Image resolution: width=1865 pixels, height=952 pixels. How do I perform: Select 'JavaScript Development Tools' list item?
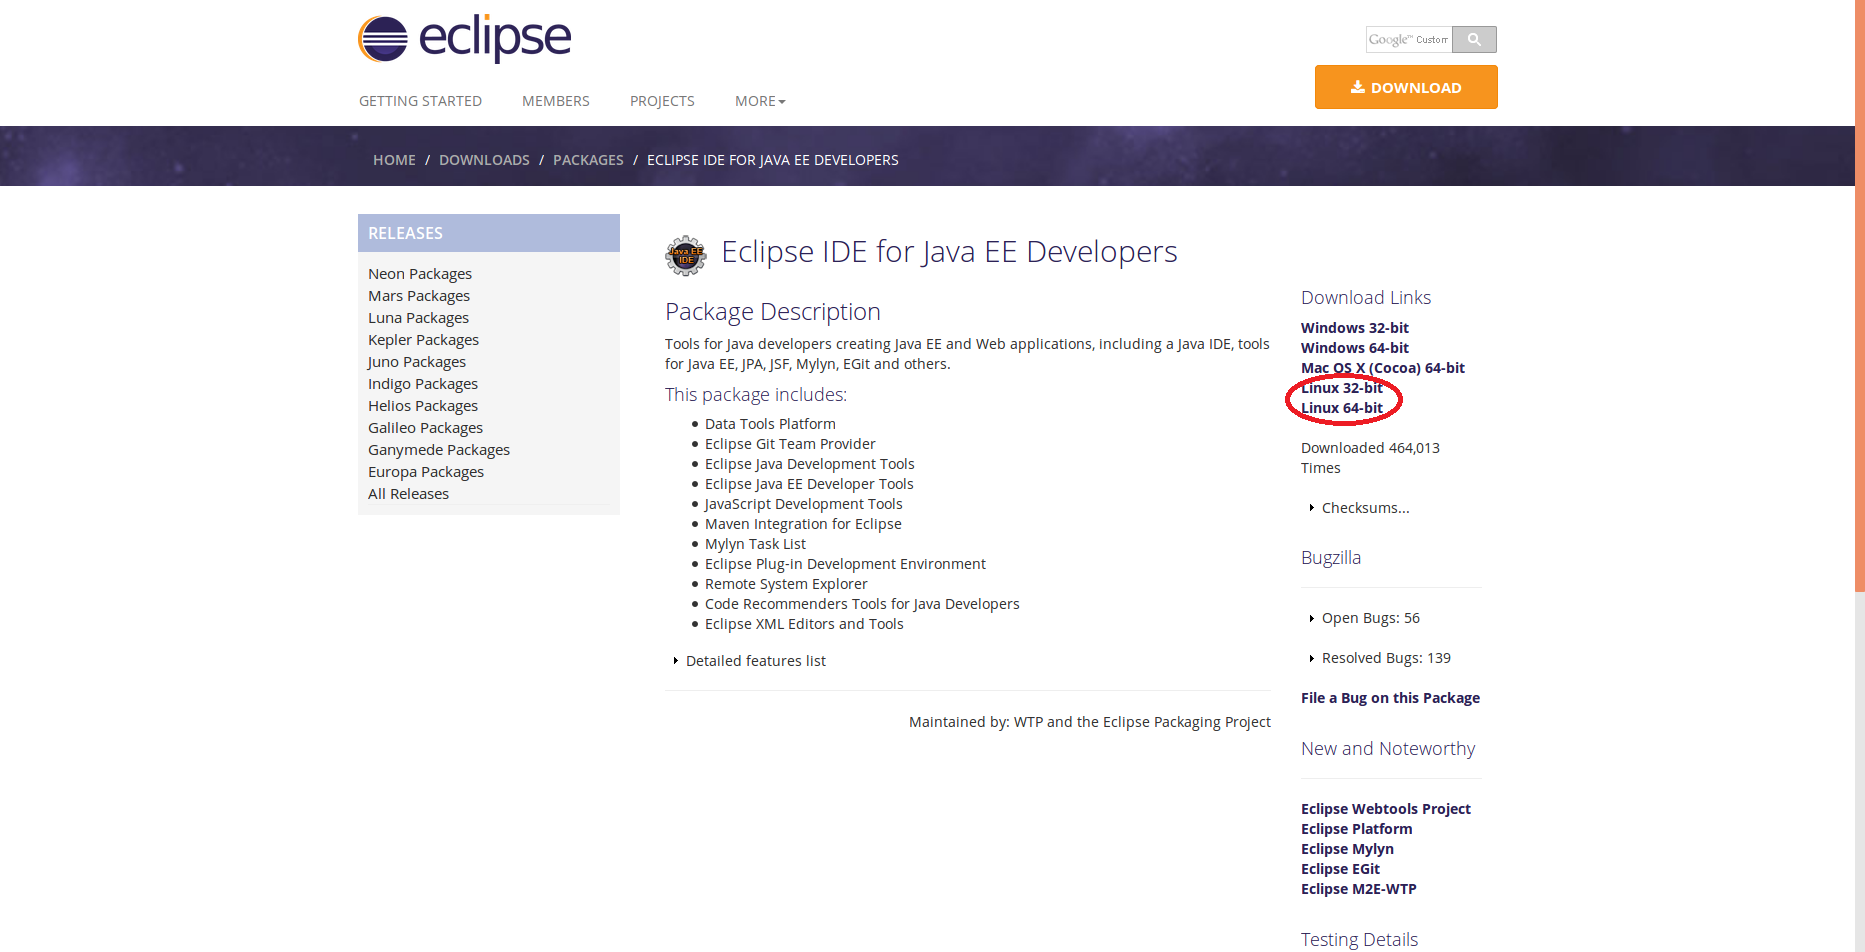(x=804, y=504)
